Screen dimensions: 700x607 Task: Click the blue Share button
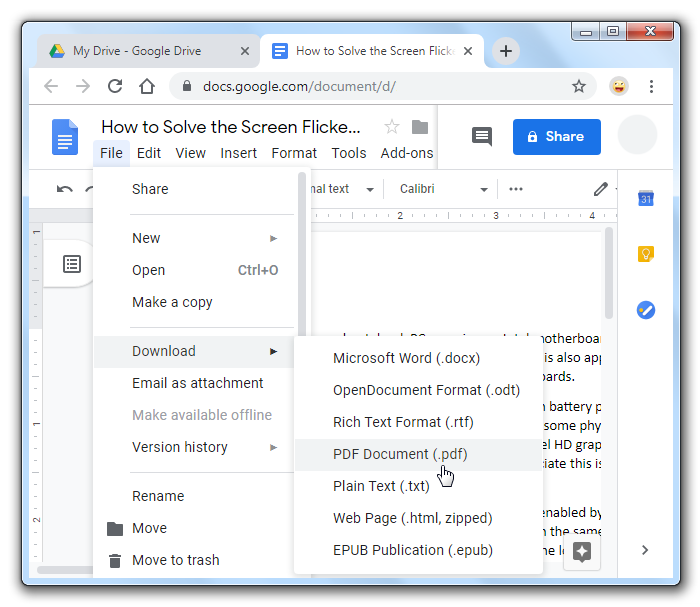click(556, 137)
